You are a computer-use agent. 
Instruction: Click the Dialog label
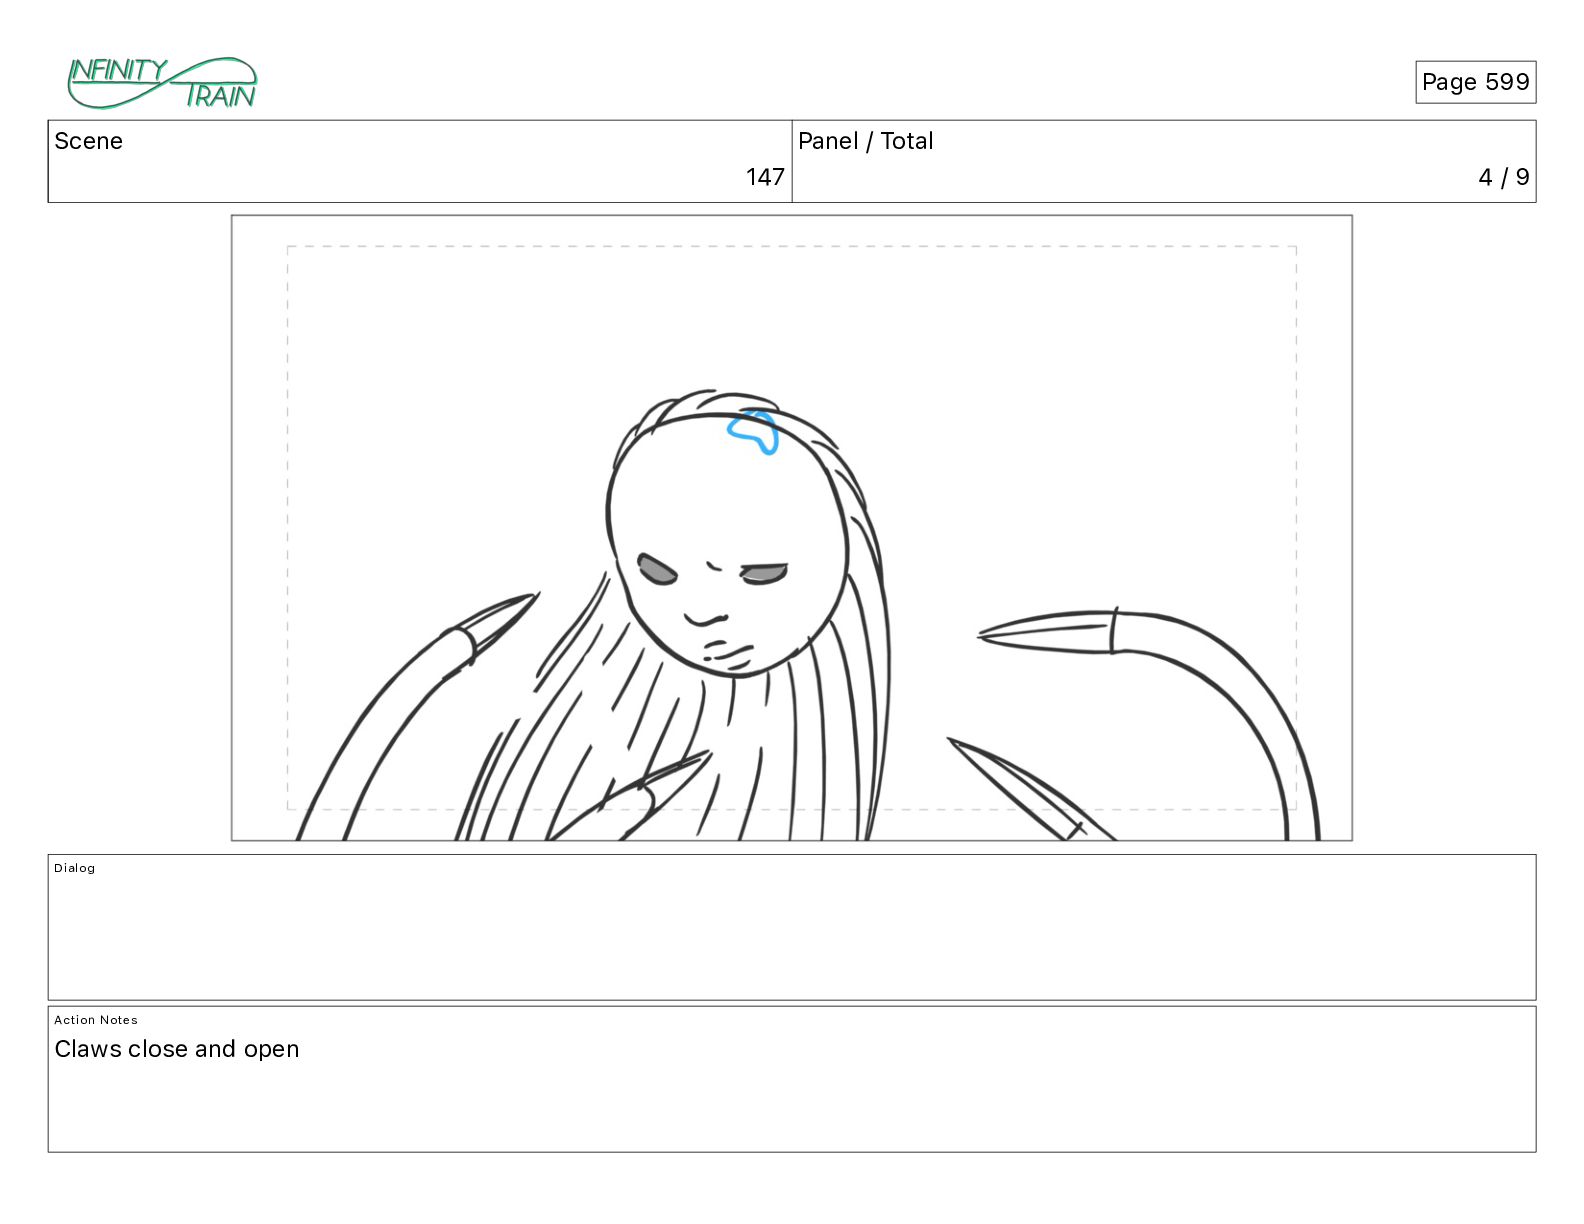(x=74, y=868)
